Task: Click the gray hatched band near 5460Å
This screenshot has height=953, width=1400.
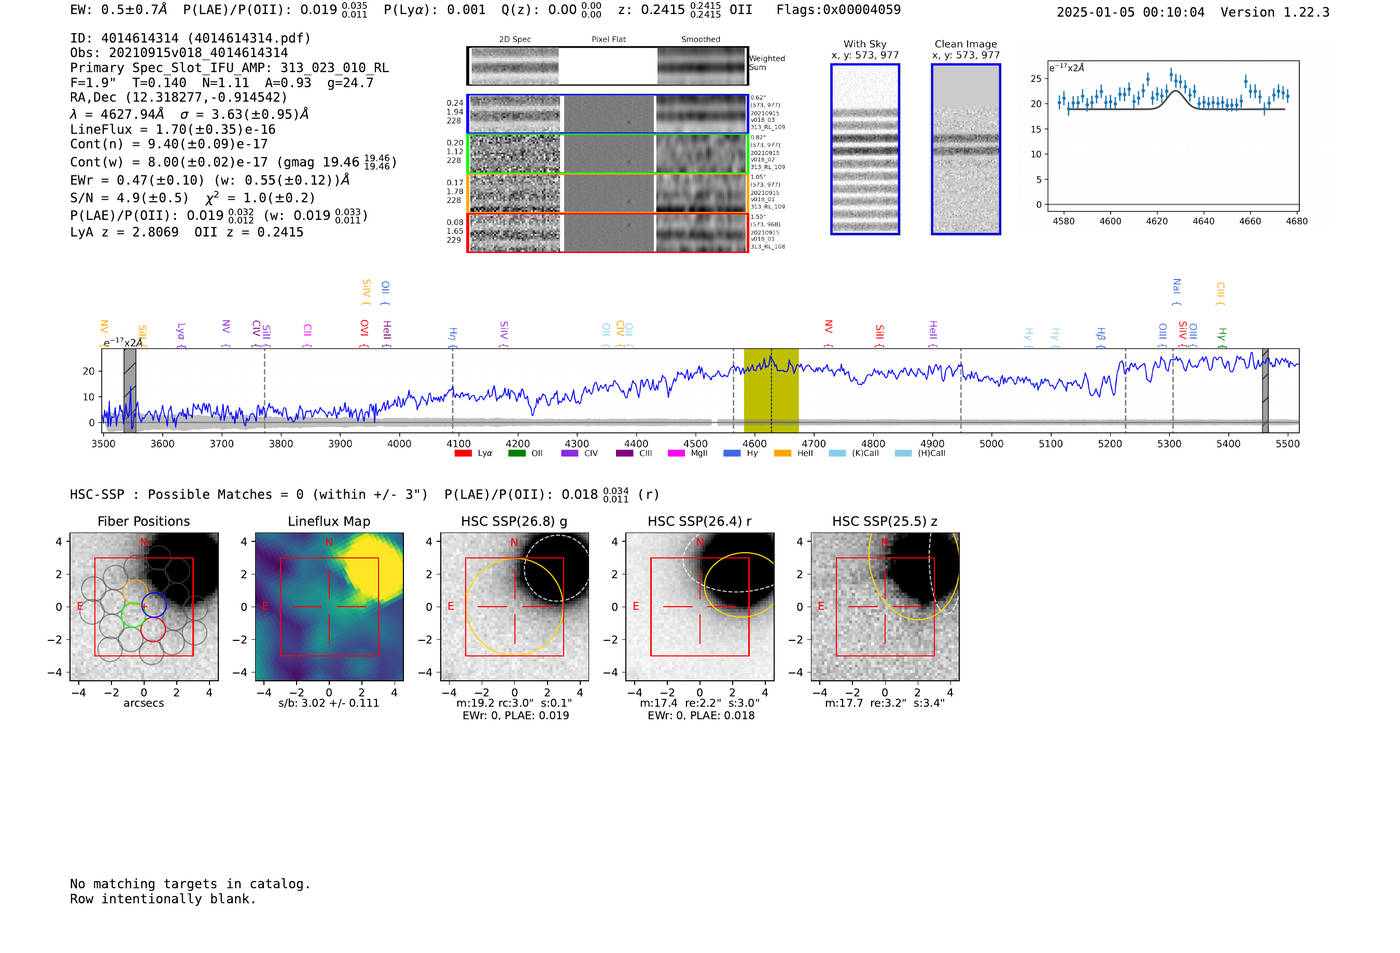Action: (x=1265, y=391)
